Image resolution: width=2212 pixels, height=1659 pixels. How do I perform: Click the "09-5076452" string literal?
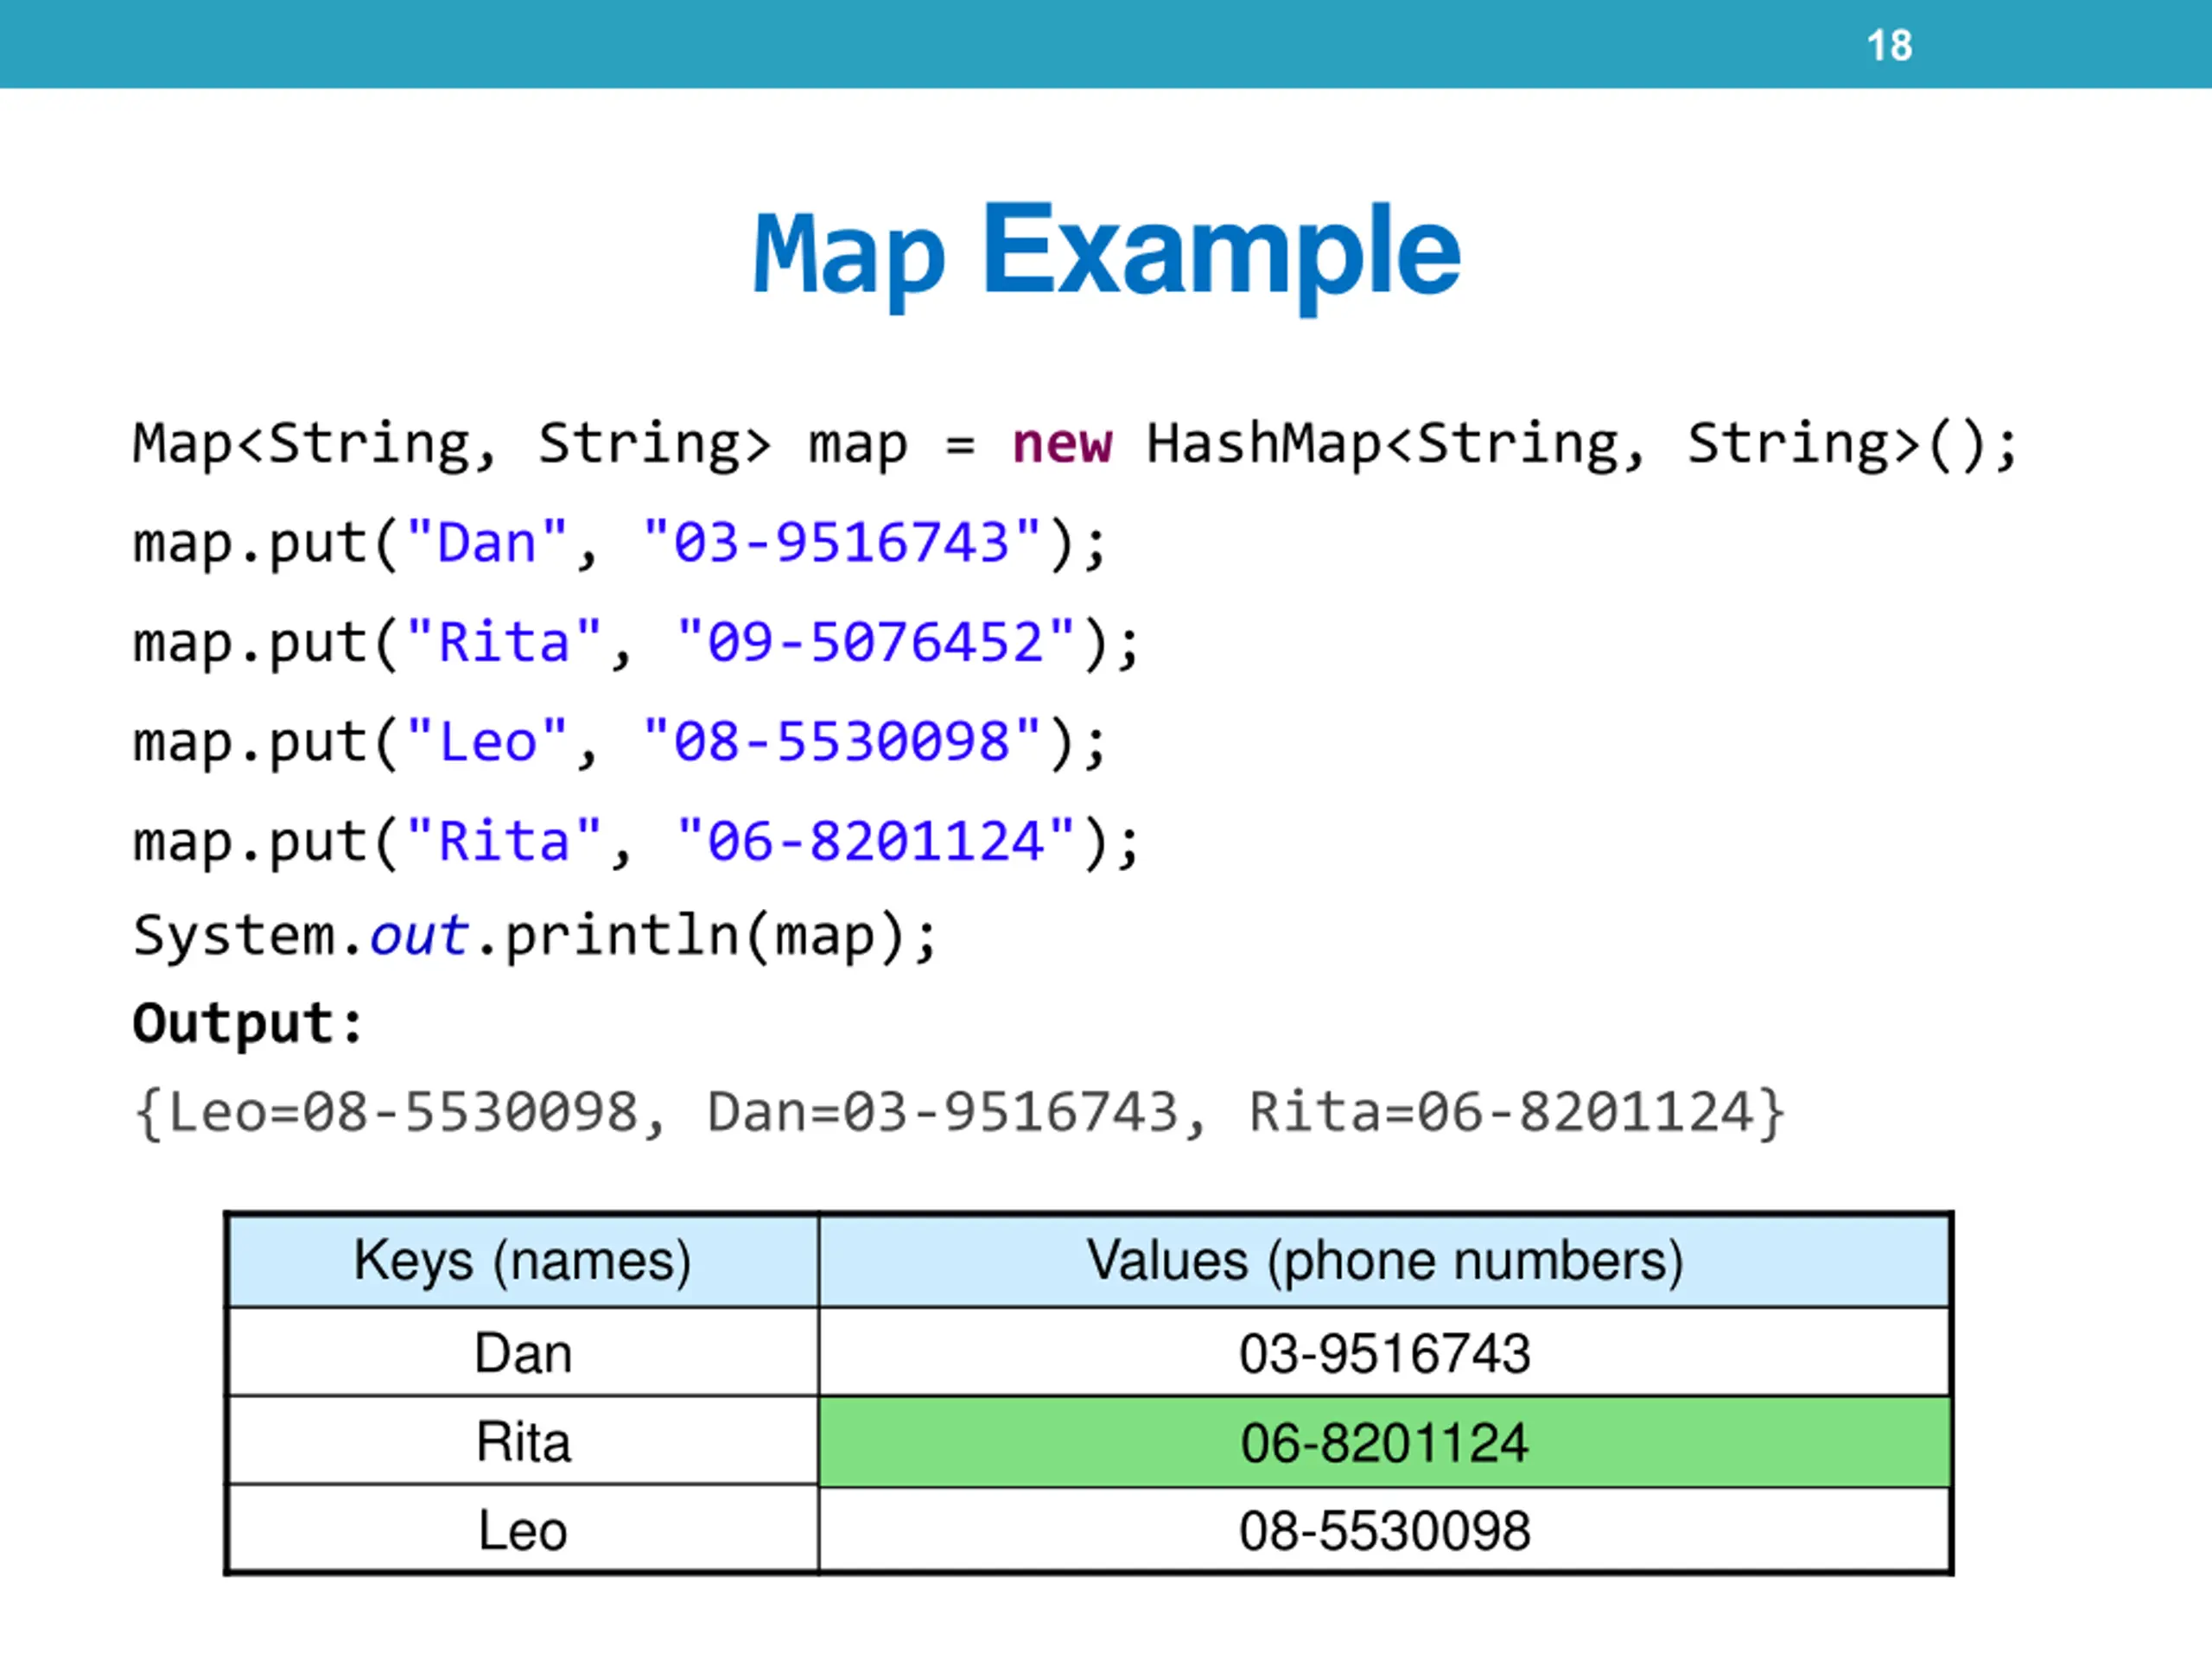pos(876,641)
